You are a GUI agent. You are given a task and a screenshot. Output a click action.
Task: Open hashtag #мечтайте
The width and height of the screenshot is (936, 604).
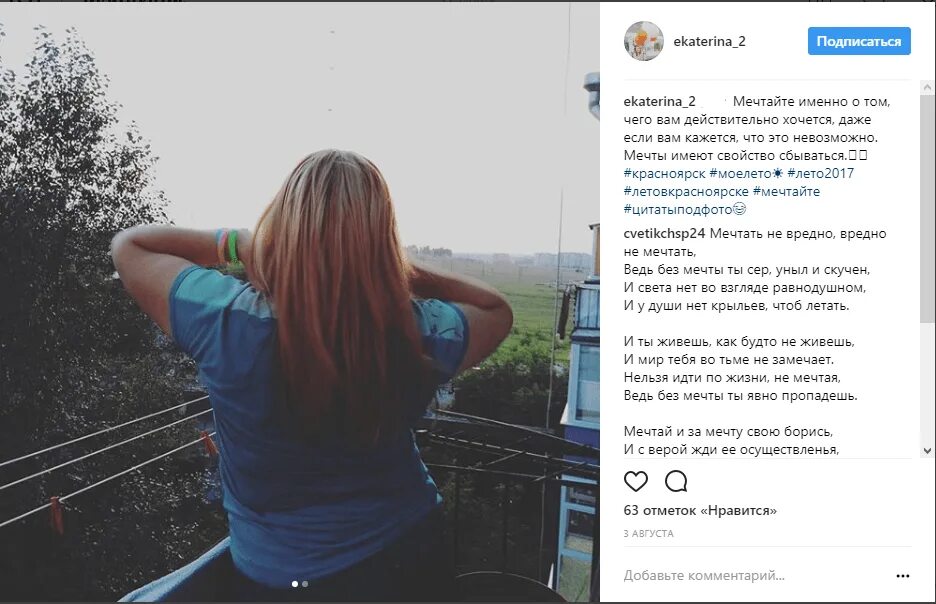coord(786,192)
